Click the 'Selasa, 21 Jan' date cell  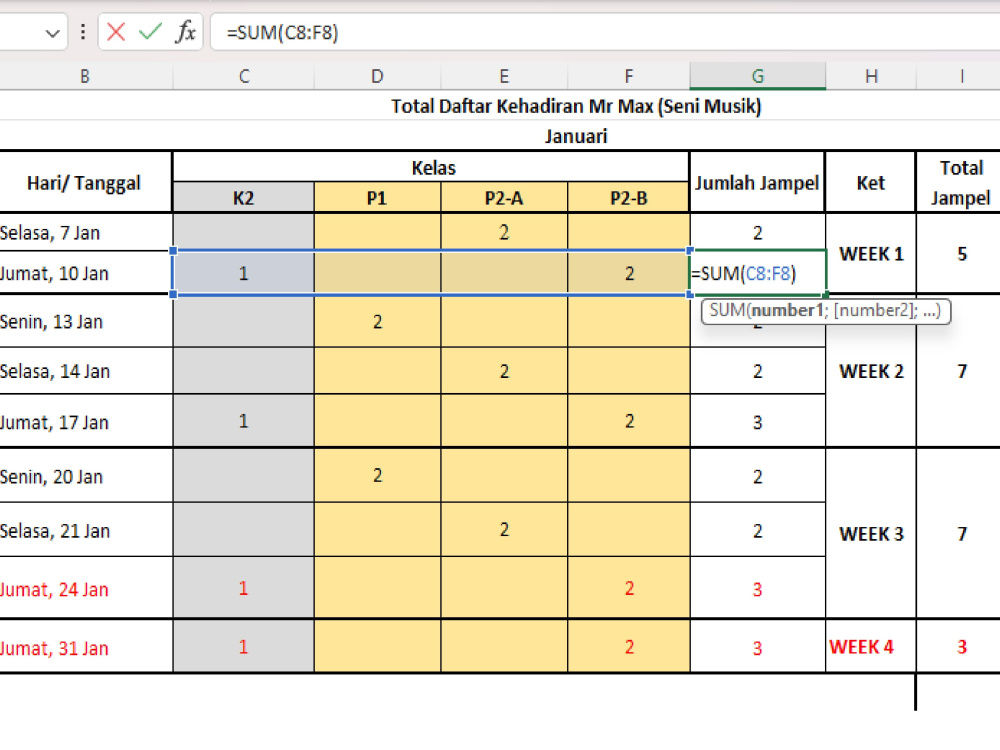(85, 530)
